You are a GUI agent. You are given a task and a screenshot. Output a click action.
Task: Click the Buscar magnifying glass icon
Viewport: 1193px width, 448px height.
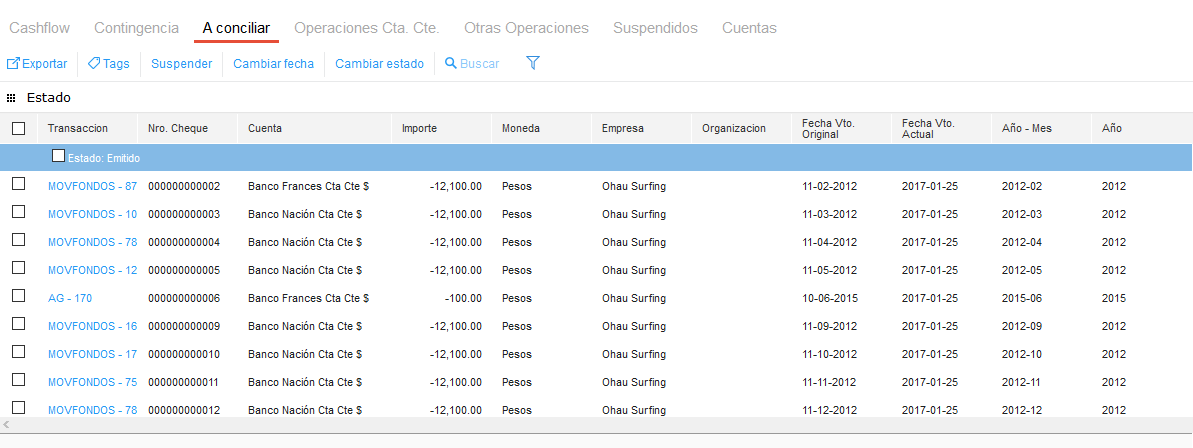pyautogui.click(x=451, y=64)
